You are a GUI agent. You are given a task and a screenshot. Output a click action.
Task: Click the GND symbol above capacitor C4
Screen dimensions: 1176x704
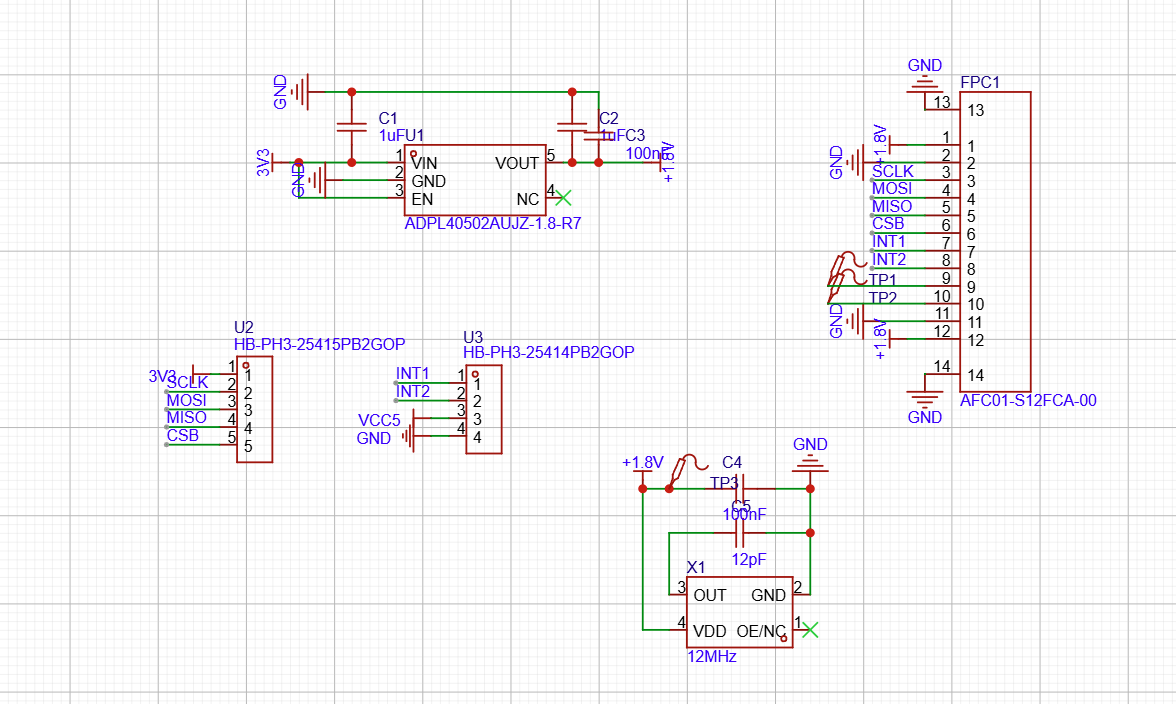[810, 464]
